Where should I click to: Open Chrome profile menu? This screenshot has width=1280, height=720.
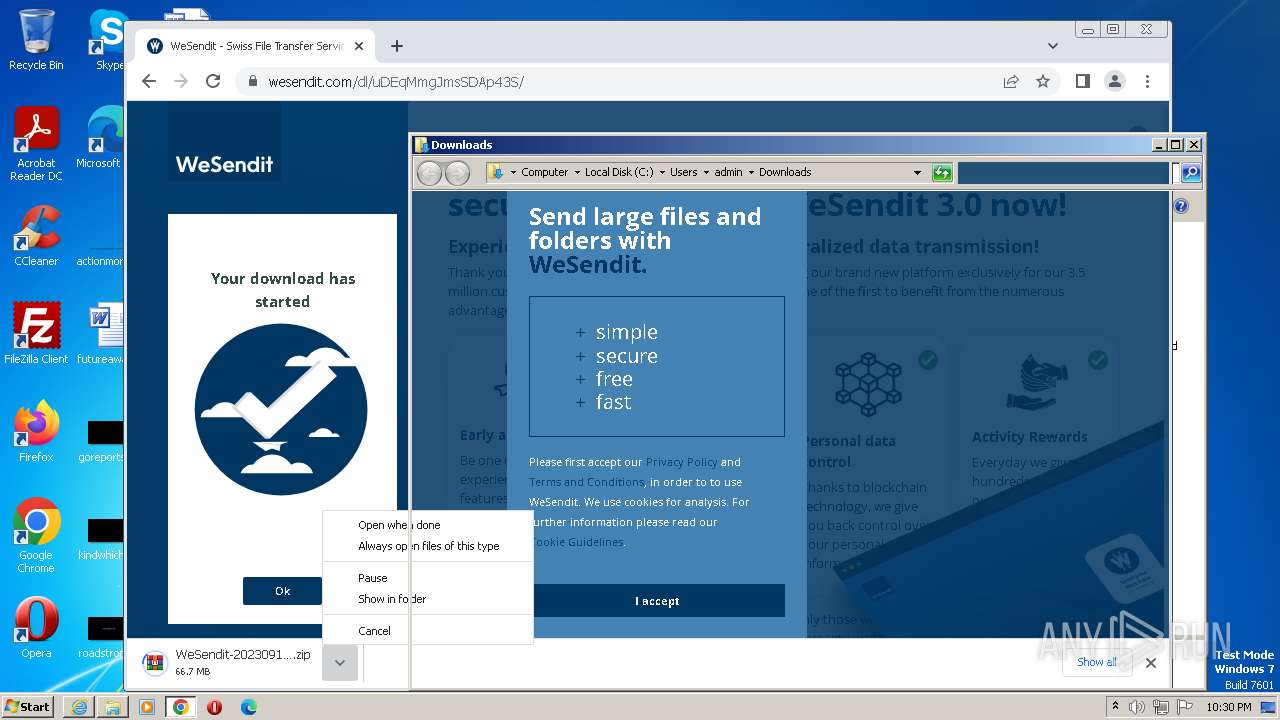coord(1115,81)
